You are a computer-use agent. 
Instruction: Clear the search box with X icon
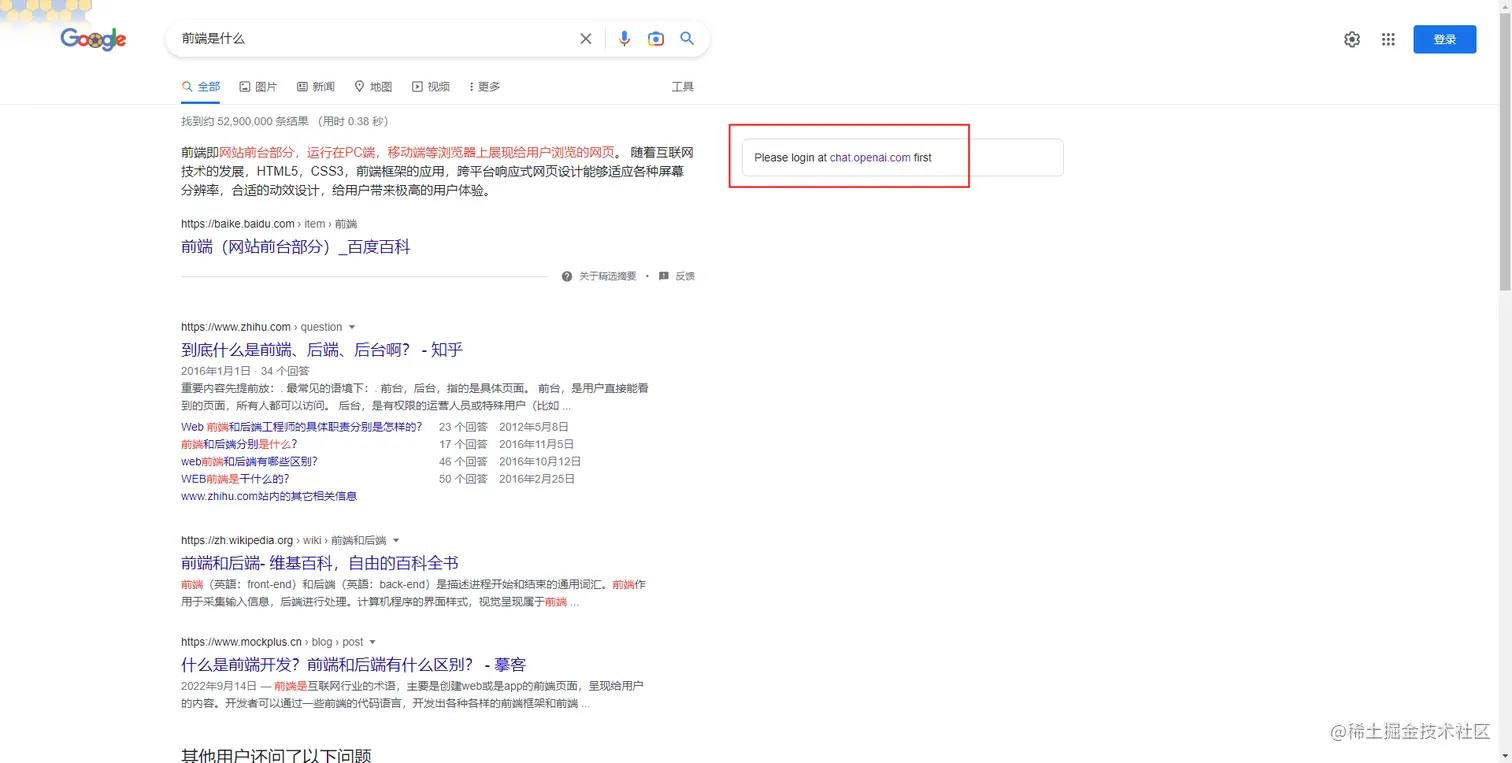(x=586, y=39)
